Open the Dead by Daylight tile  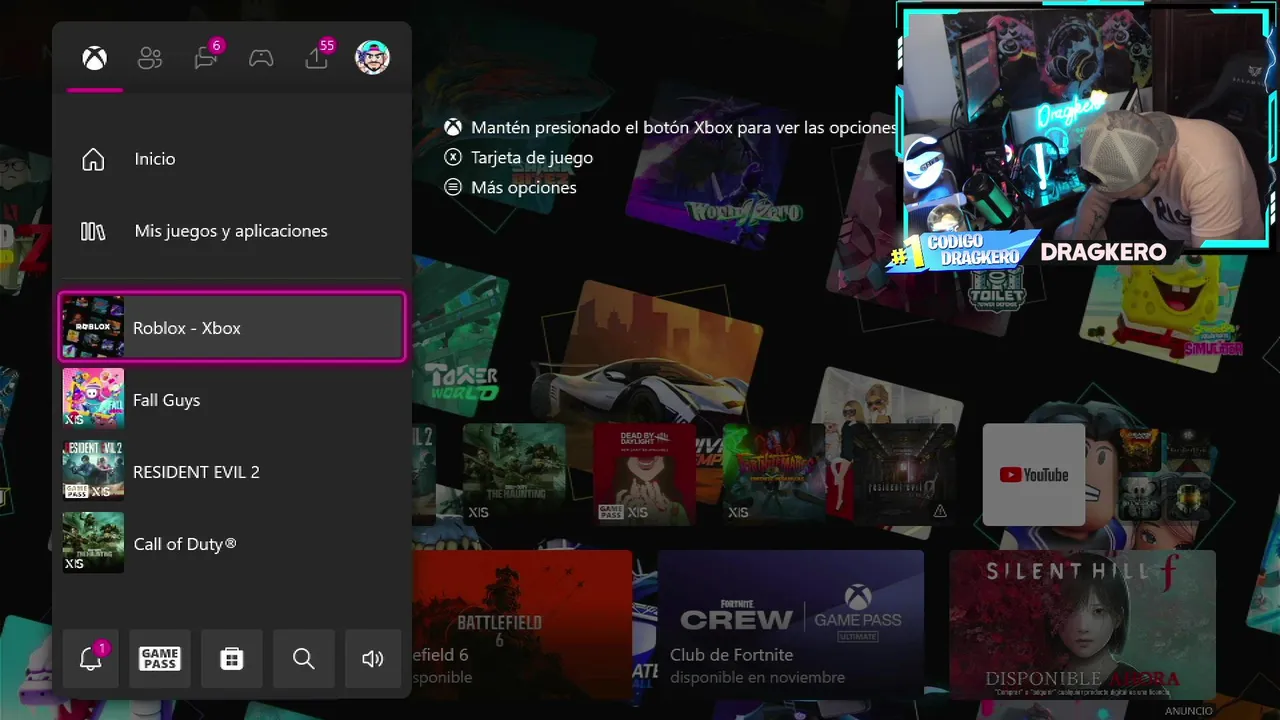644,474
